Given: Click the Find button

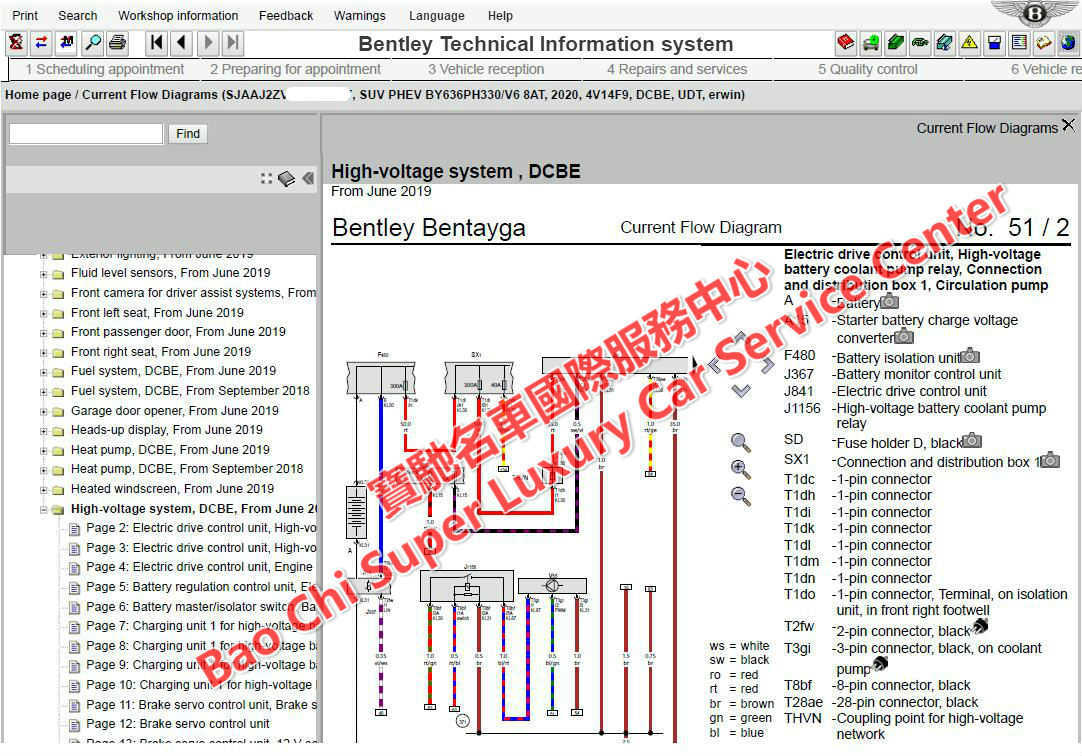Looking at the screenshot, I should [188, 134].
